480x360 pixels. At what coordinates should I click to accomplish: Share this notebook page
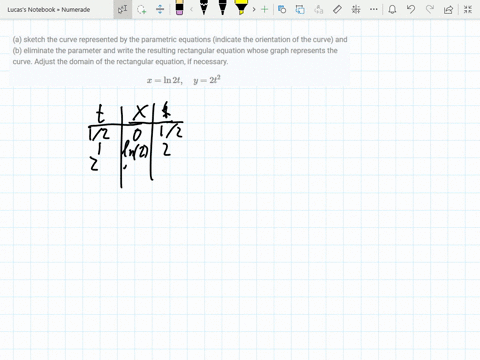[448, 9]
